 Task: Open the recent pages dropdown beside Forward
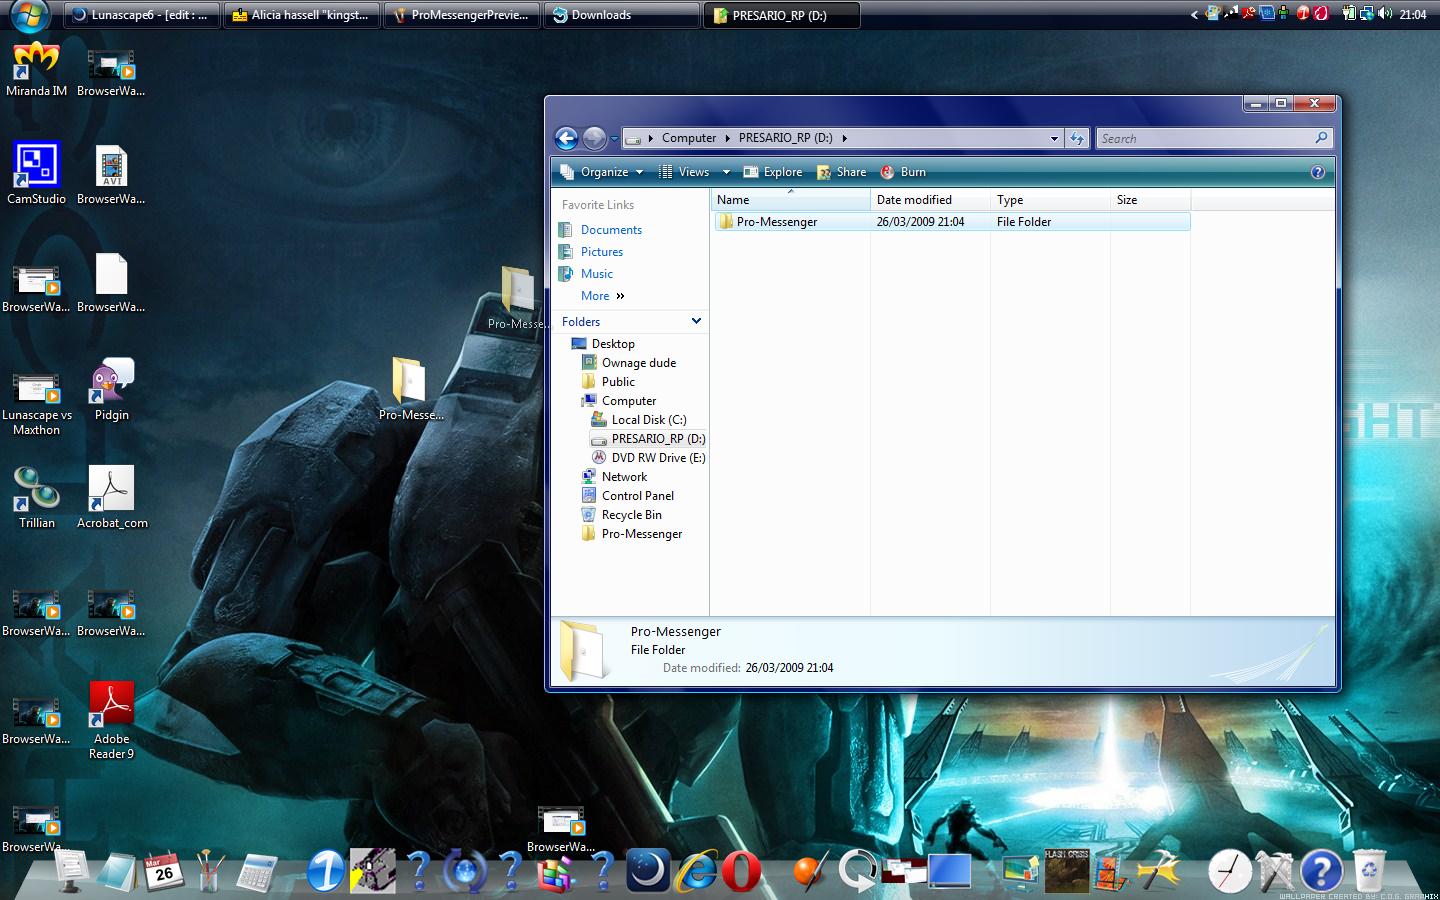[614, 139]
